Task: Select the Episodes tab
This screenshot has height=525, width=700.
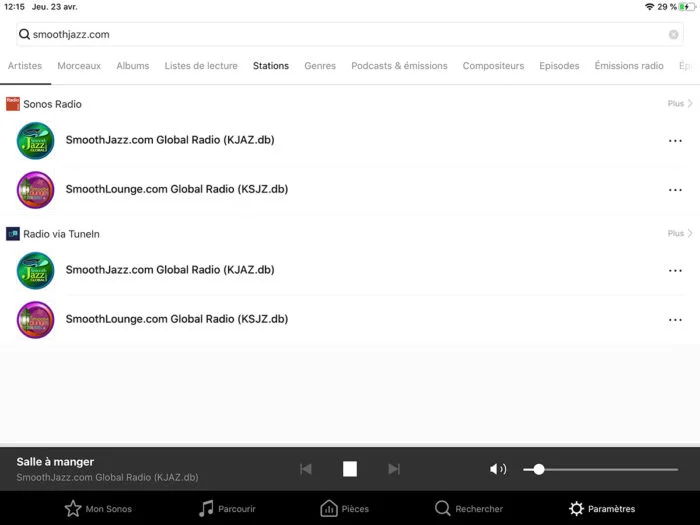Action: pyautogui.click(x=559, y=66)
